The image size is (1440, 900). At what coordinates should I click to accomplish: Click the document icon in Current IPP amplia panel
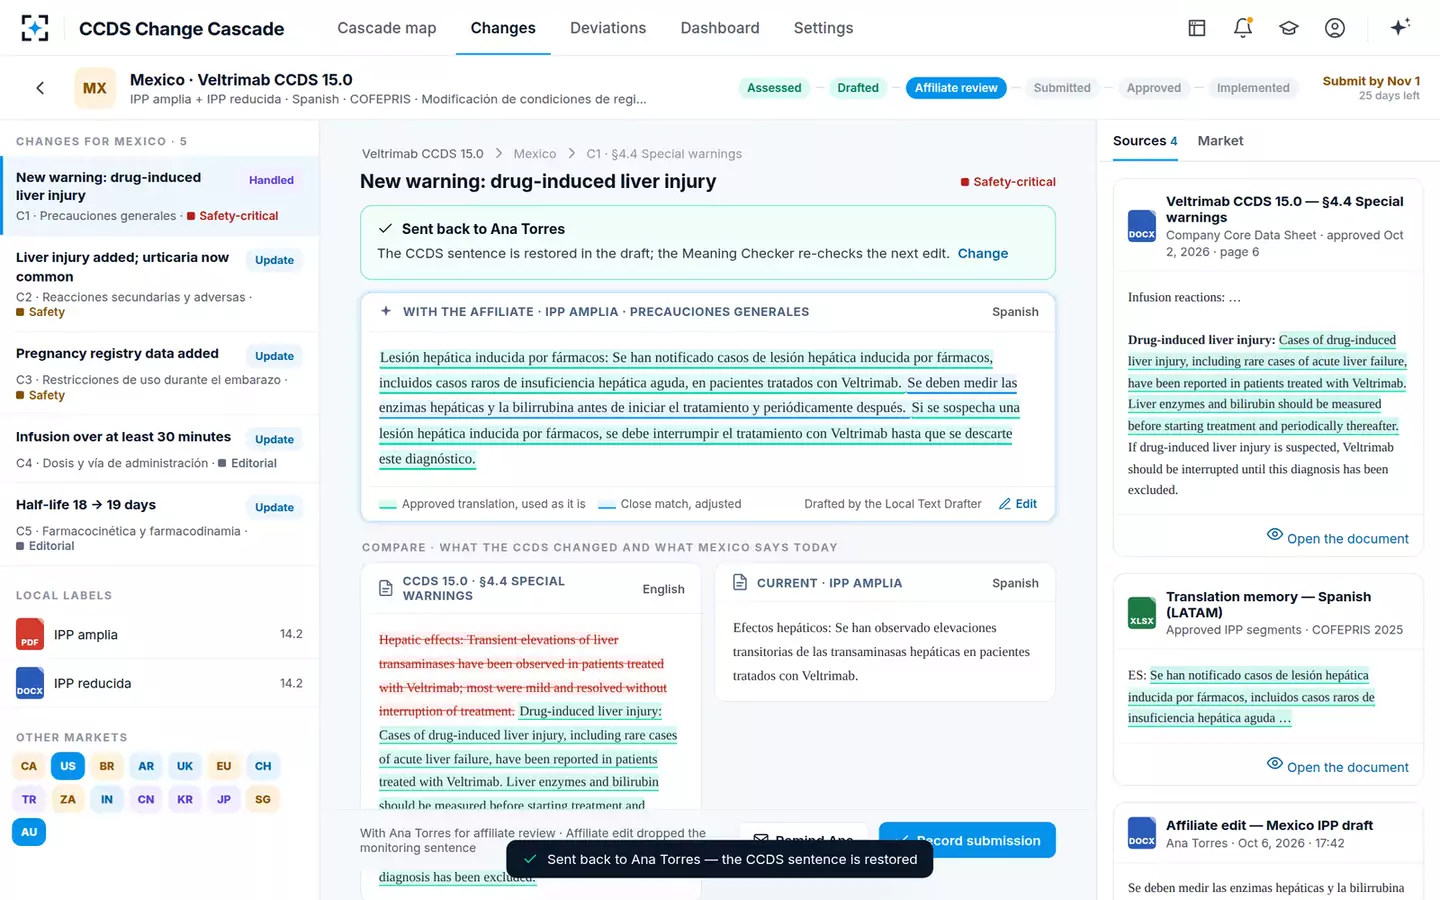tap(740, 582)
